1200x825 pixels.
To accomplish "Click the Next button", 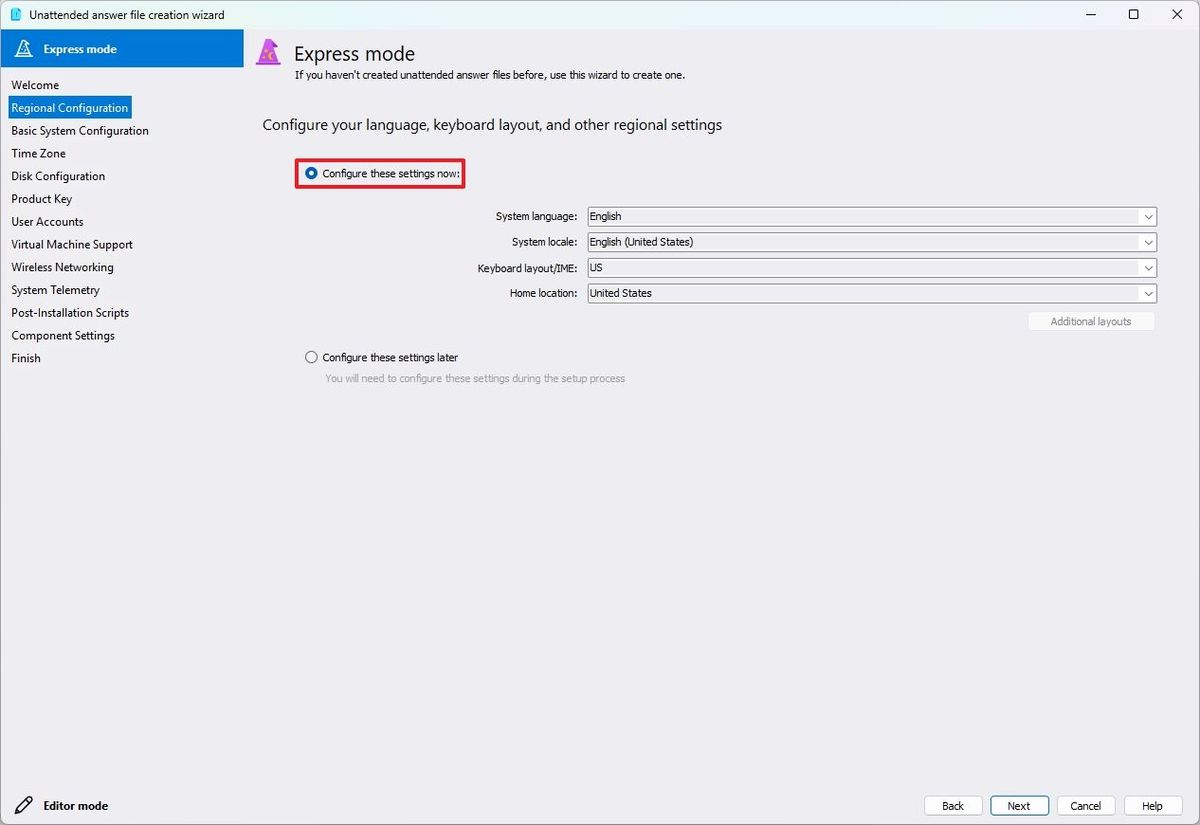I will tap(1019, 805).
